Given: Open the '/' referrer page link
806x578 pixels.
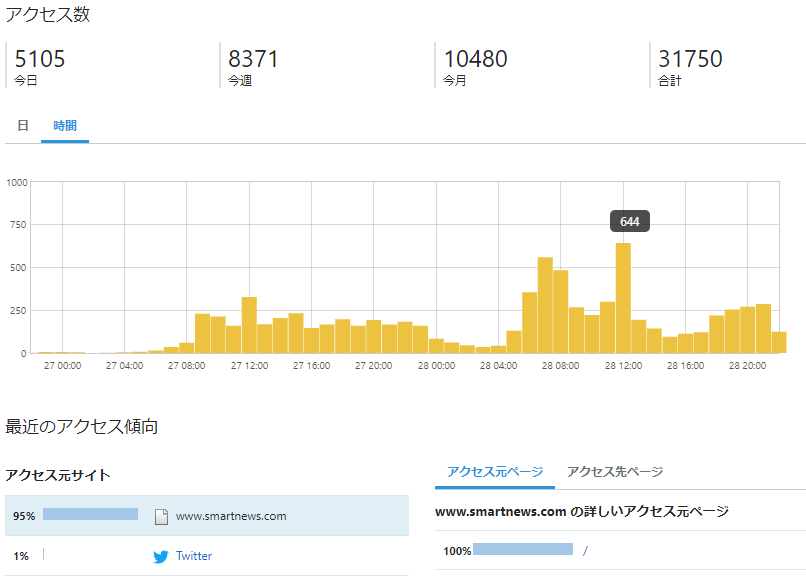Looking at the screenshot, I should pyautogui.click(x=585, y=551).
